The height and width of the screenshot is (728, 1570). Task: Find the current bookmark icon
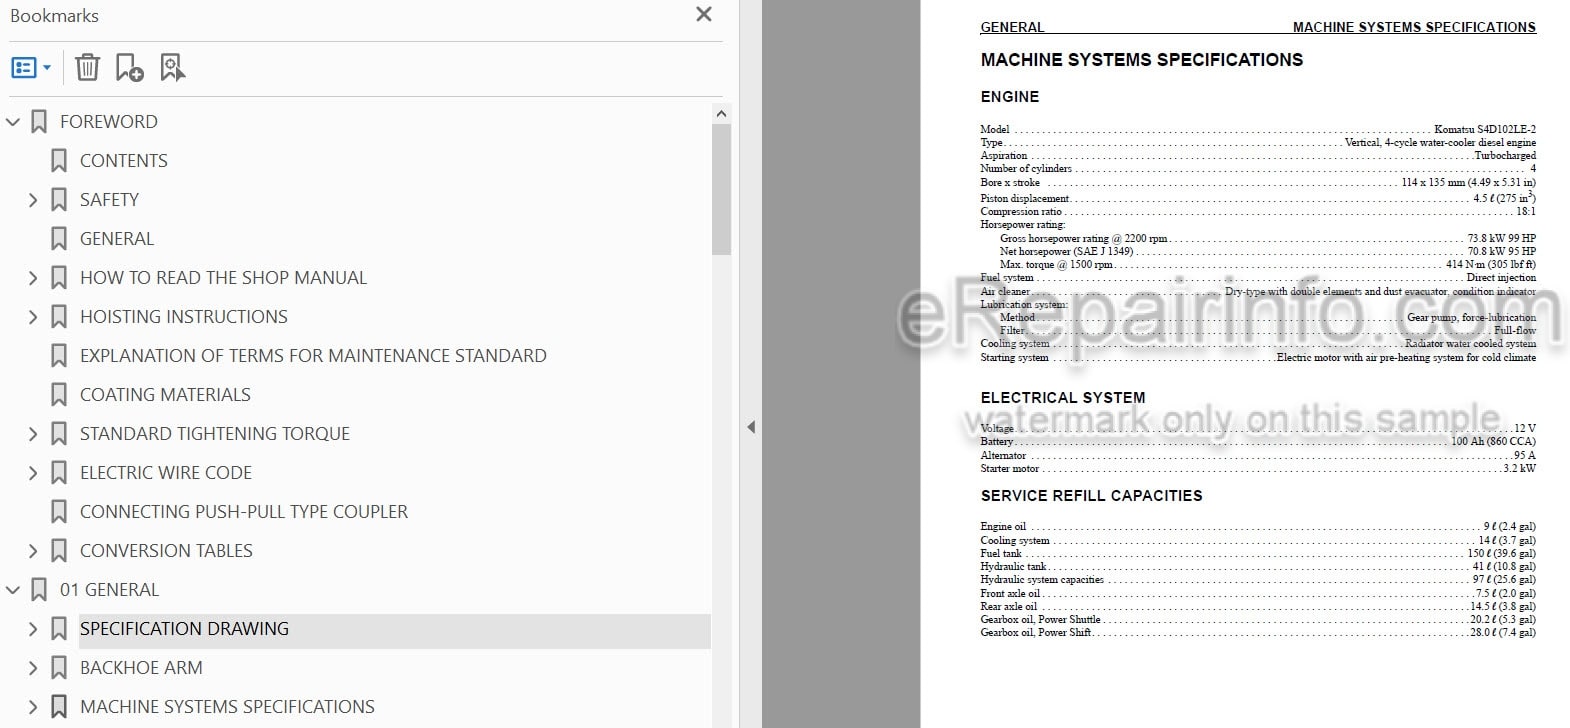pyautogui.click(x=173, y=68)
